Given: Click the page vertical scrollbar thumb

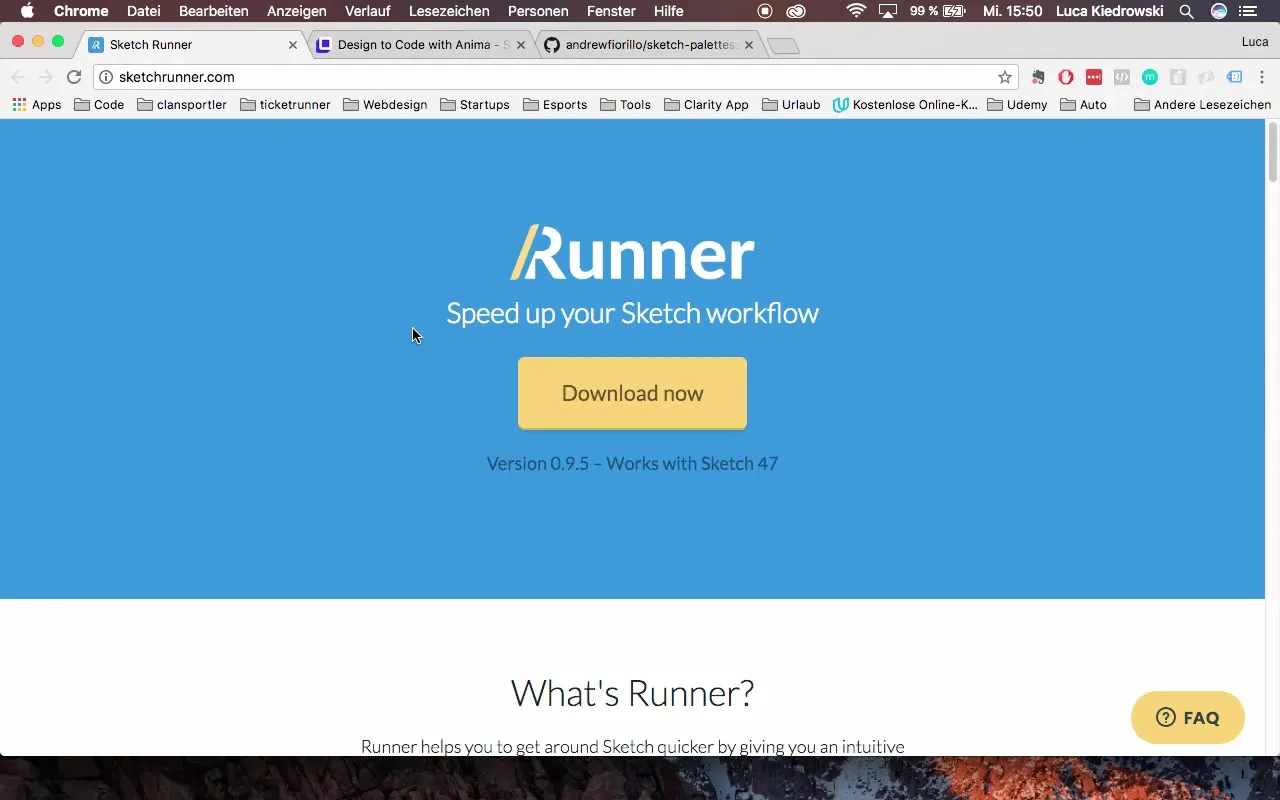Looking at the screenshot, I should tap(1273, 152).
